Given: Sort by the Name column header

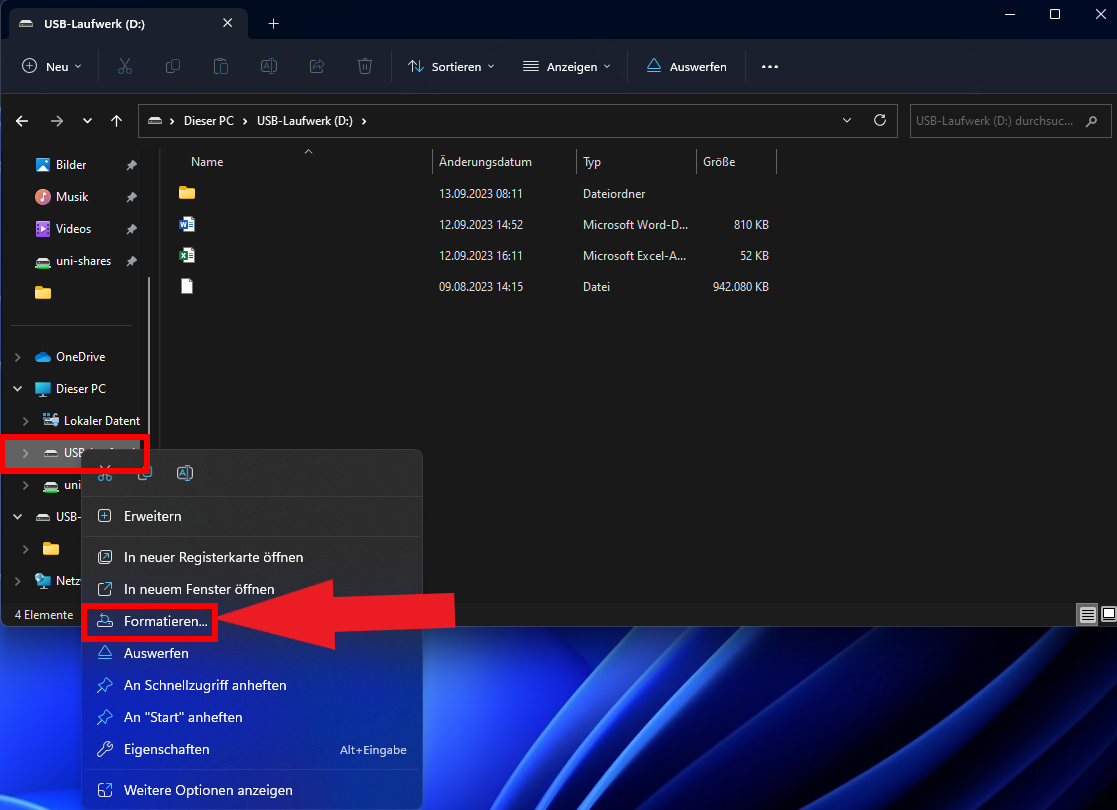Looking at the screenshot, I should tap(207, 162).
